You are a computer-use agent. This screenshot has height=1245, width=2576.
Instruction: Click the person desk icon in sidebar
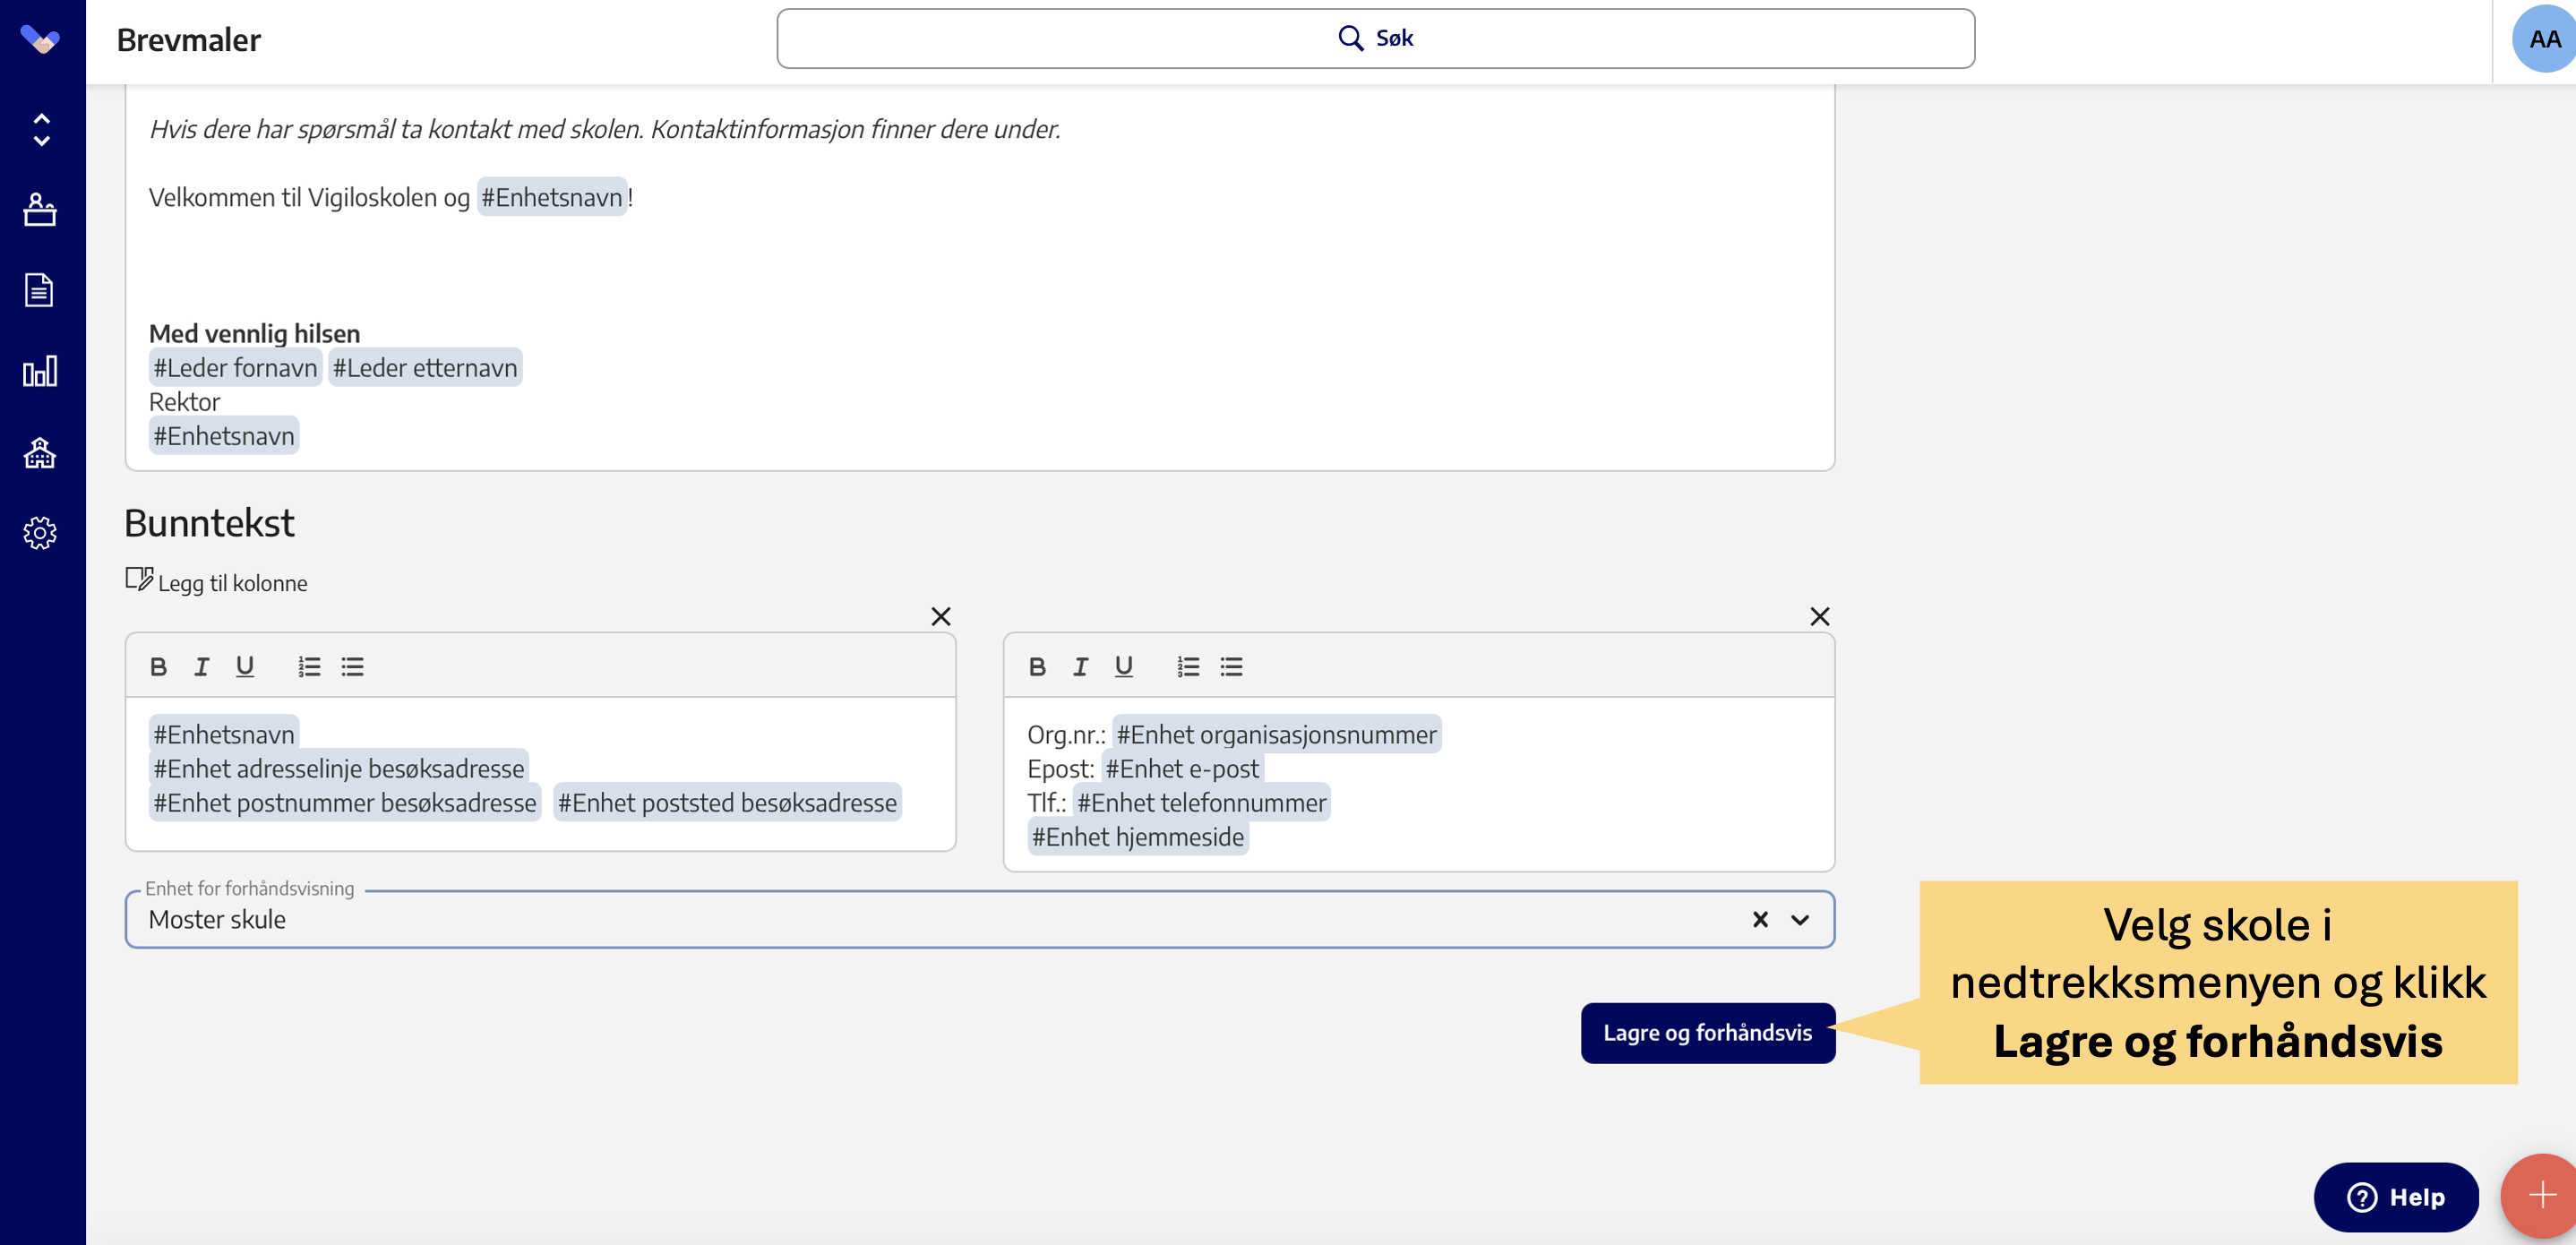pyautogui.click(x=40, y=209)
